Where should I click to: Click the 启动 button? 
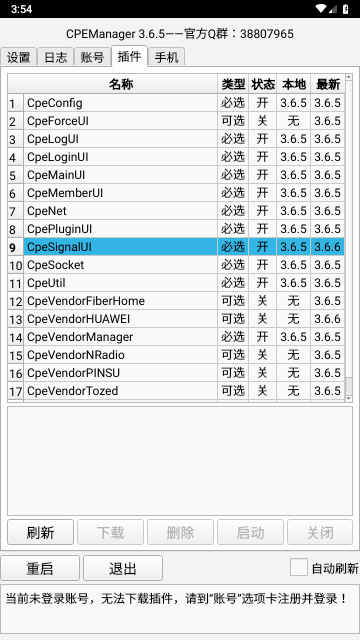click(250, 532)
